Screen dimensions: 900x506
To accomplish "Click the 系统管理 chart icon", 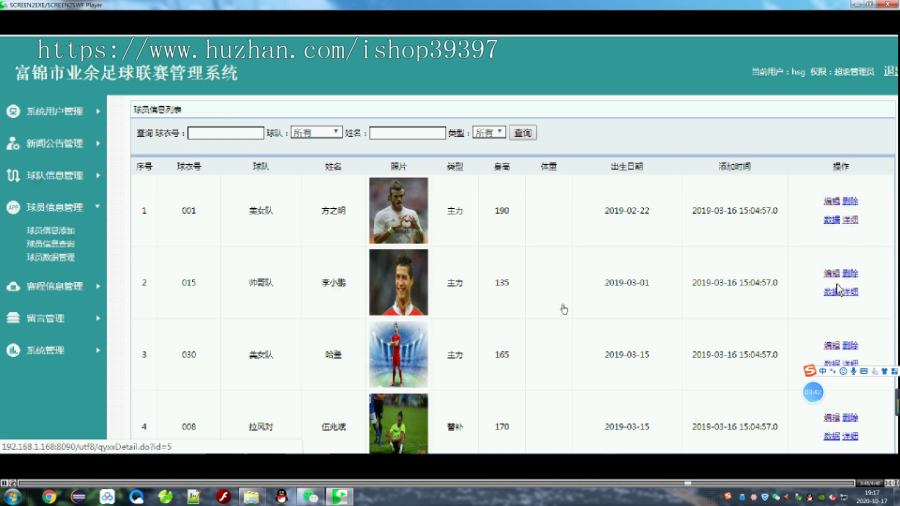I will (x=13, y=350).
